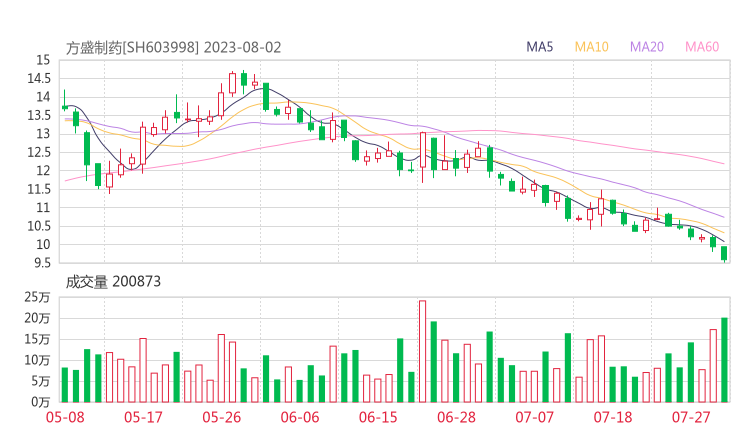Click the 05-08 date label
The height and width of the screenshot is (440, 740).
pos(65,417)
